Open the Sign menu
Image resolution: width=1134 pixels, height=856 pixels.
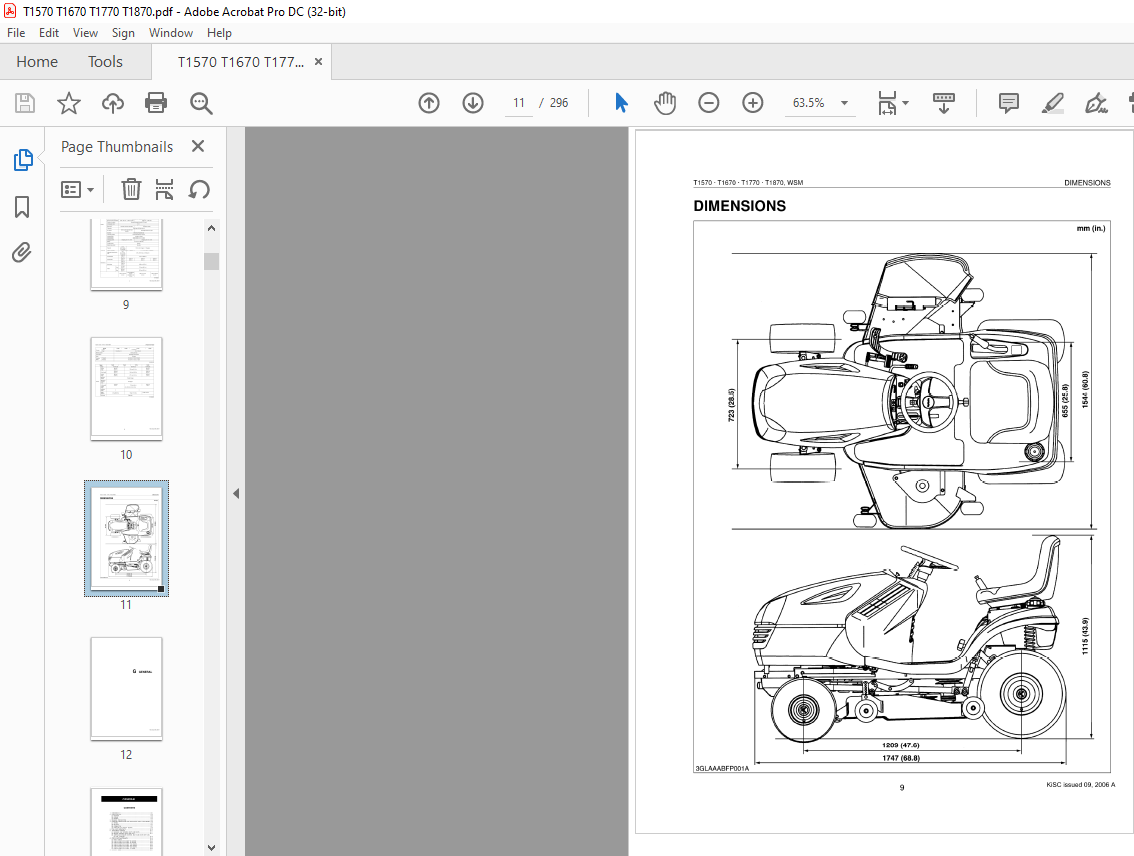(123, 33)
